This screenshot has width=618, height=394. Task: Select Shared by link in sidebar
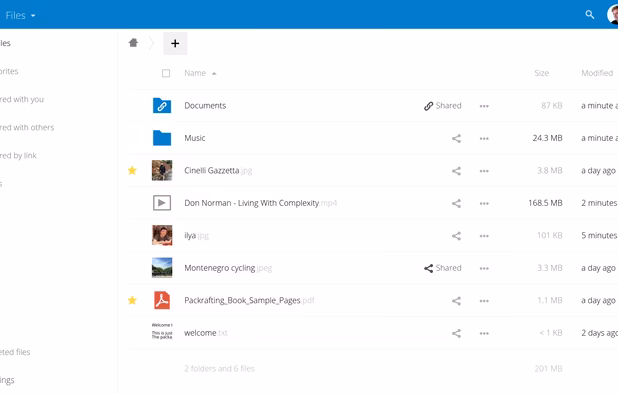(18, 156)
